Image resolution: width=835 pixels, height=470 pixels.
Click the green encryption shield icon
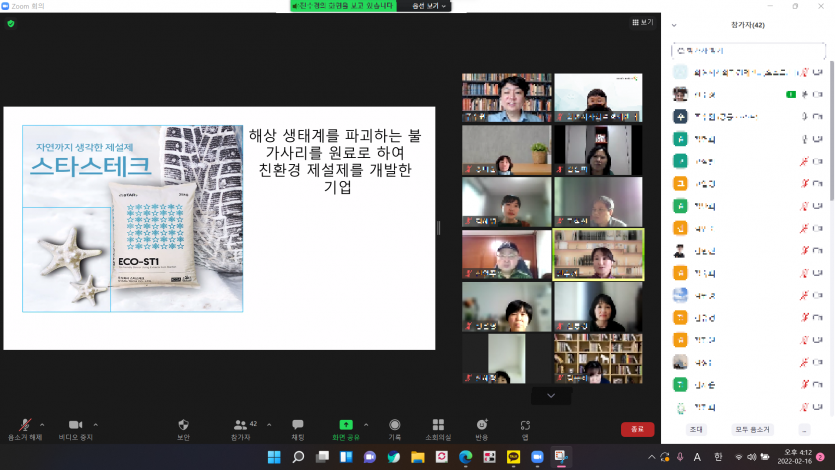[11, 23]
